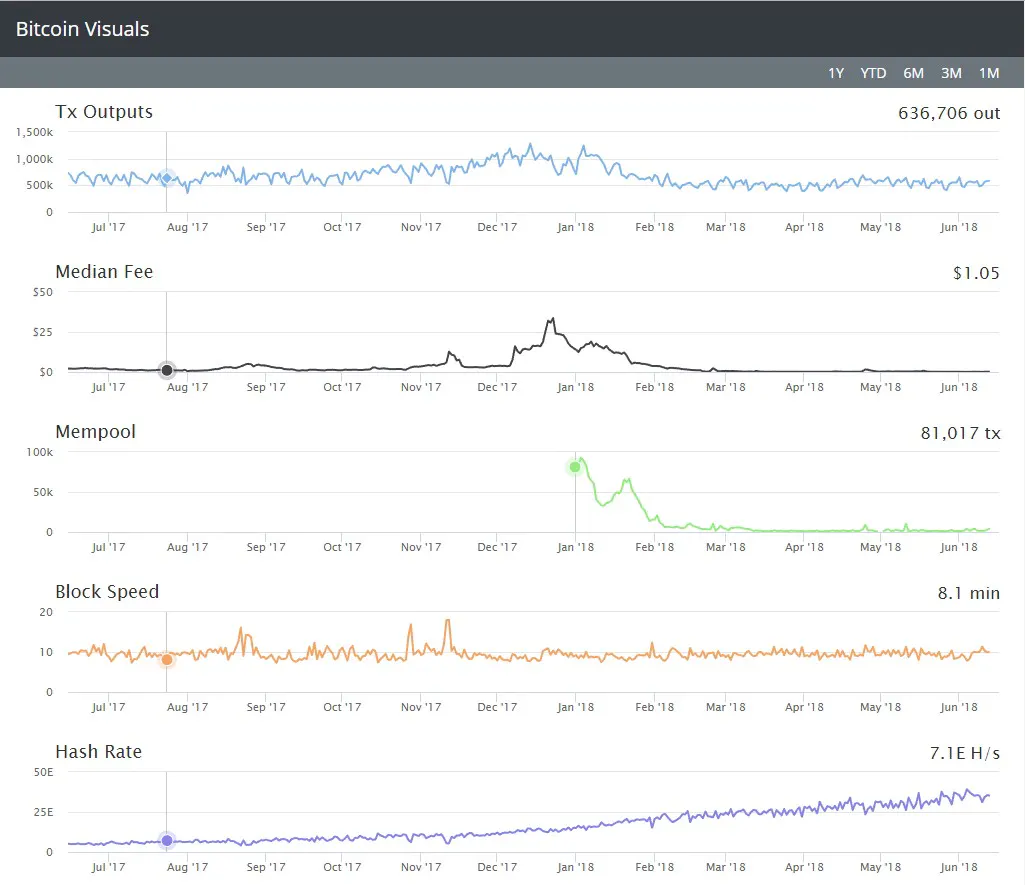Click the Bitcoin Visuals header title
Image resolution: width=1025 pixels, height=885 pixels.
pyautogui.click(x=82, y=29)
